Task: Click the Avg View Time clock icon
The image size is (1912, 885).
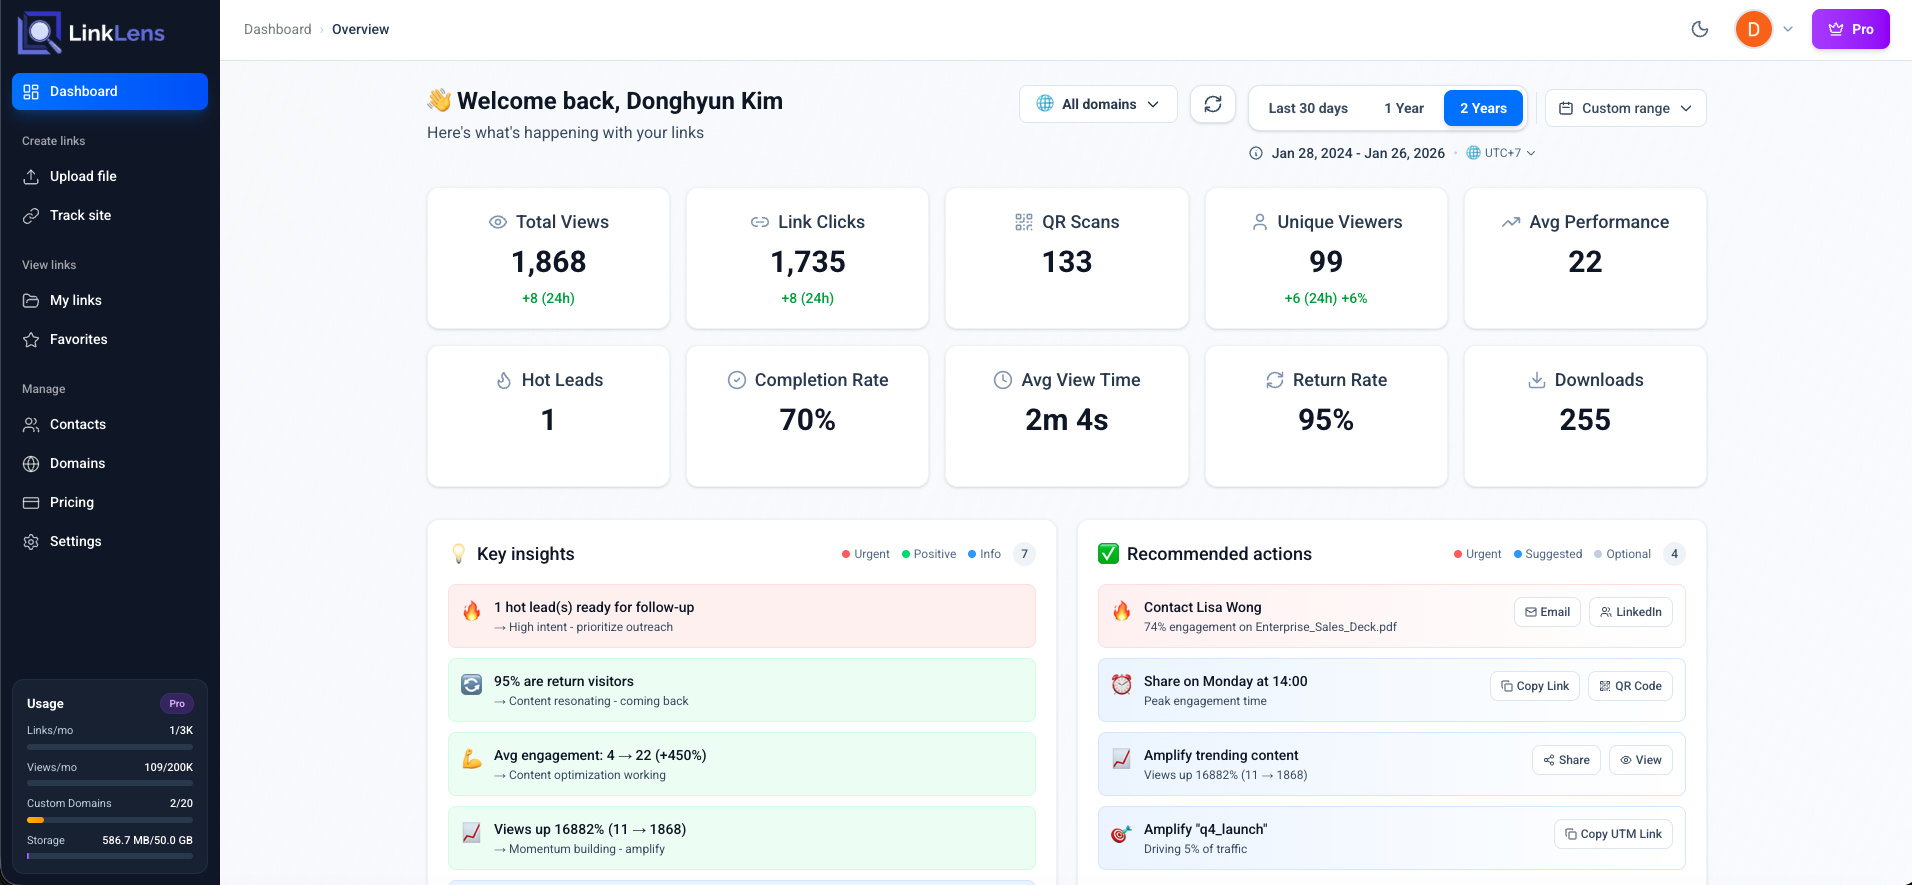Action: (1003, 380)
